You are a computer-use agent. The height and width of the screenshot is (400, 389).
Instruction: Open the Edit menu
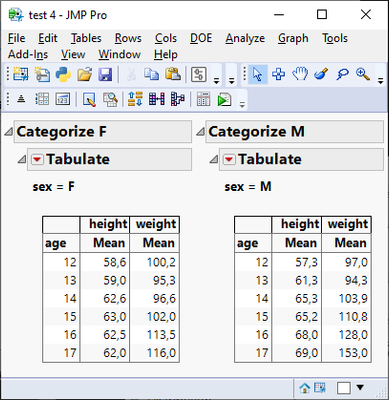click(x=48, y=38)
